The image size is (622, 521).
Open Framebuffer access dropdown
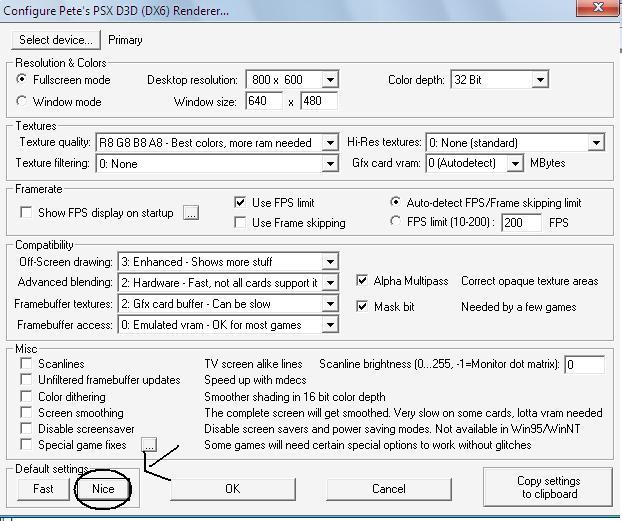pyautogui.click(x=228, y=325)
